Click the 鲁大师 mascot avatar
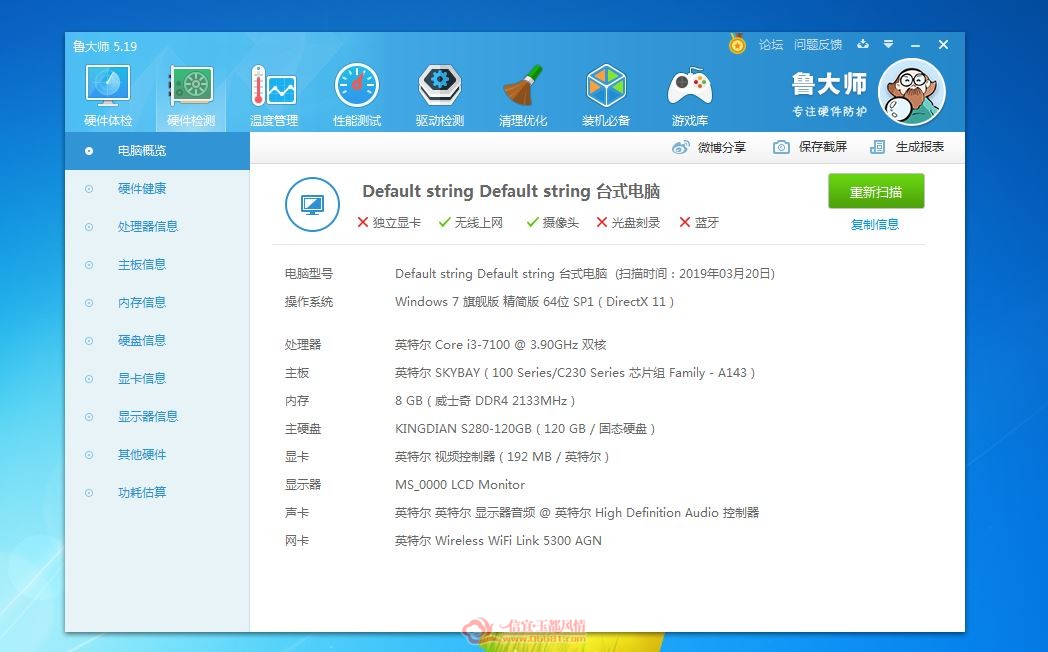This screenshot has width=1048, height=652. (x=911, y=92)
